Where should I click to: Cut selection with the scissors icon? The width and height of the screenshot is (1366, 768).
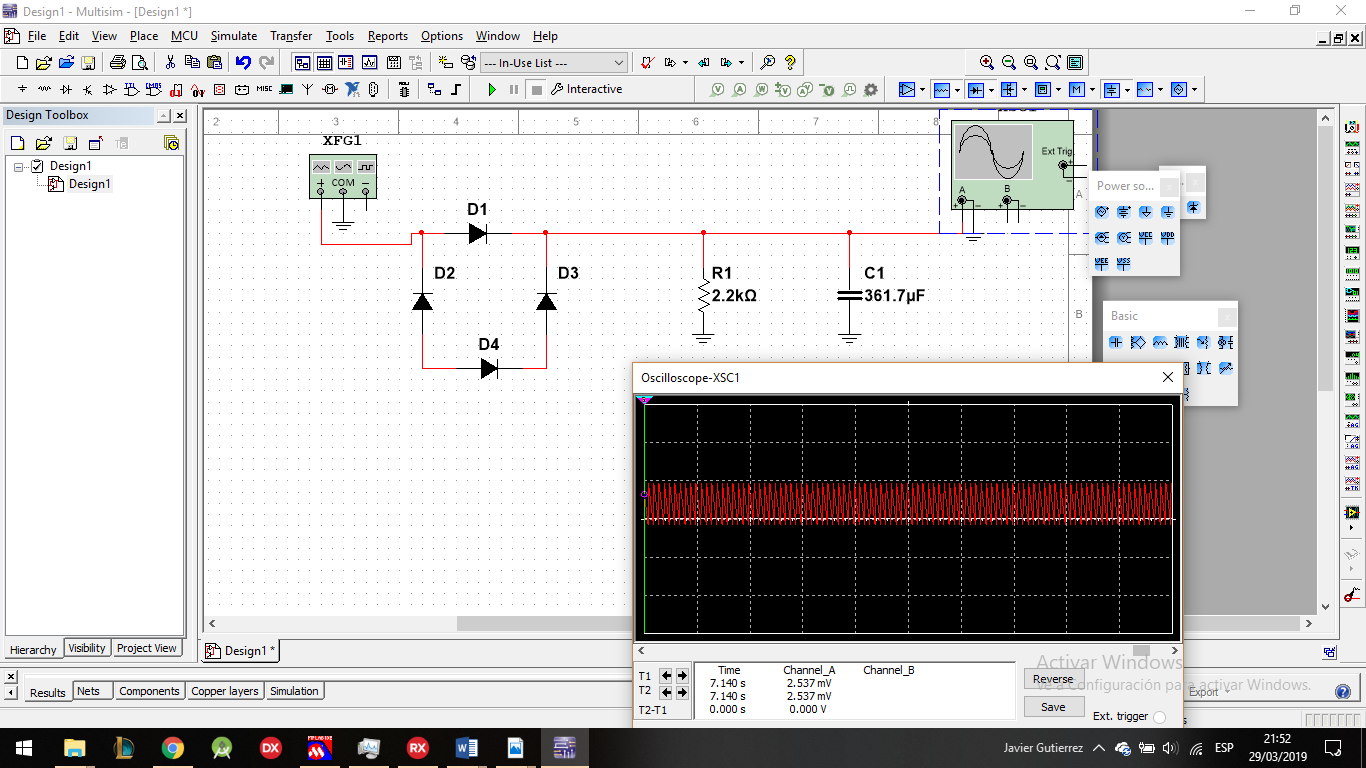(x=170, y=62)
